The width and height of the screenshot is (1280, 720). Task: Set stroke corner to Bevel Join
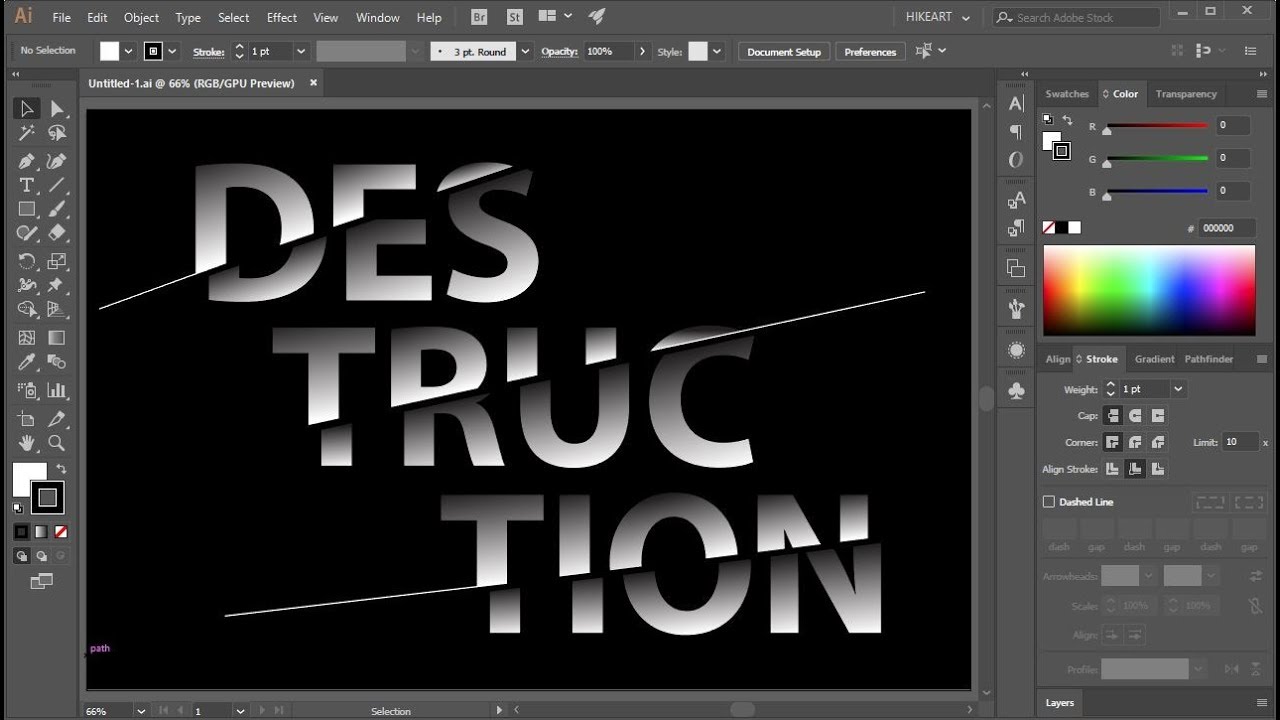1158,442
